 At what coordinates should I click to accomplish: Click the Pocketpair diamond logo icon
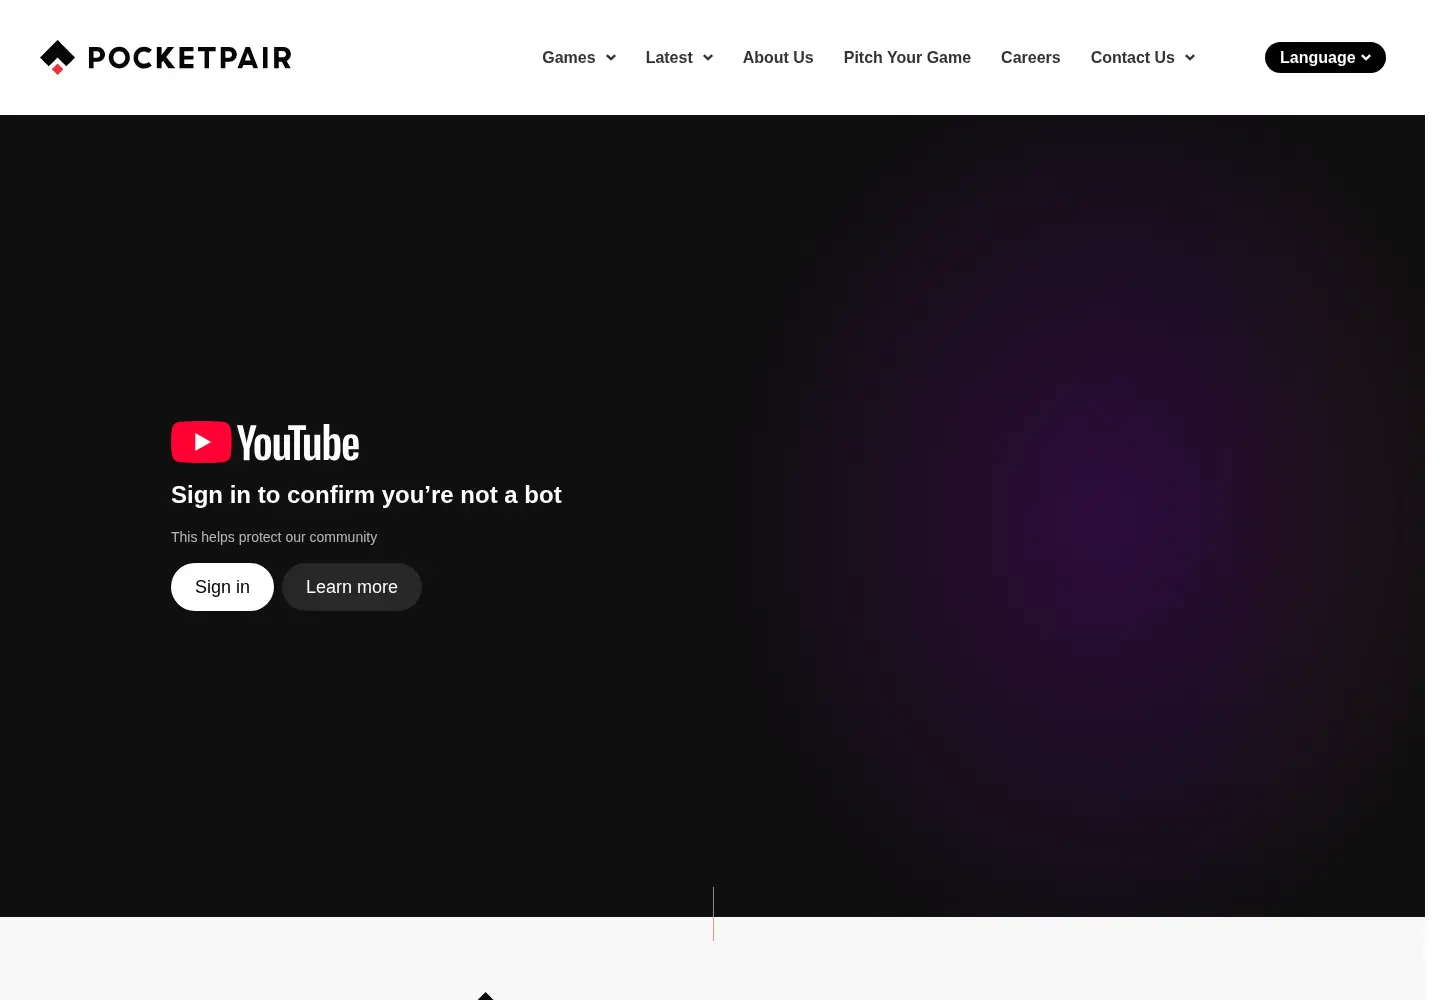tap(57, 57)
